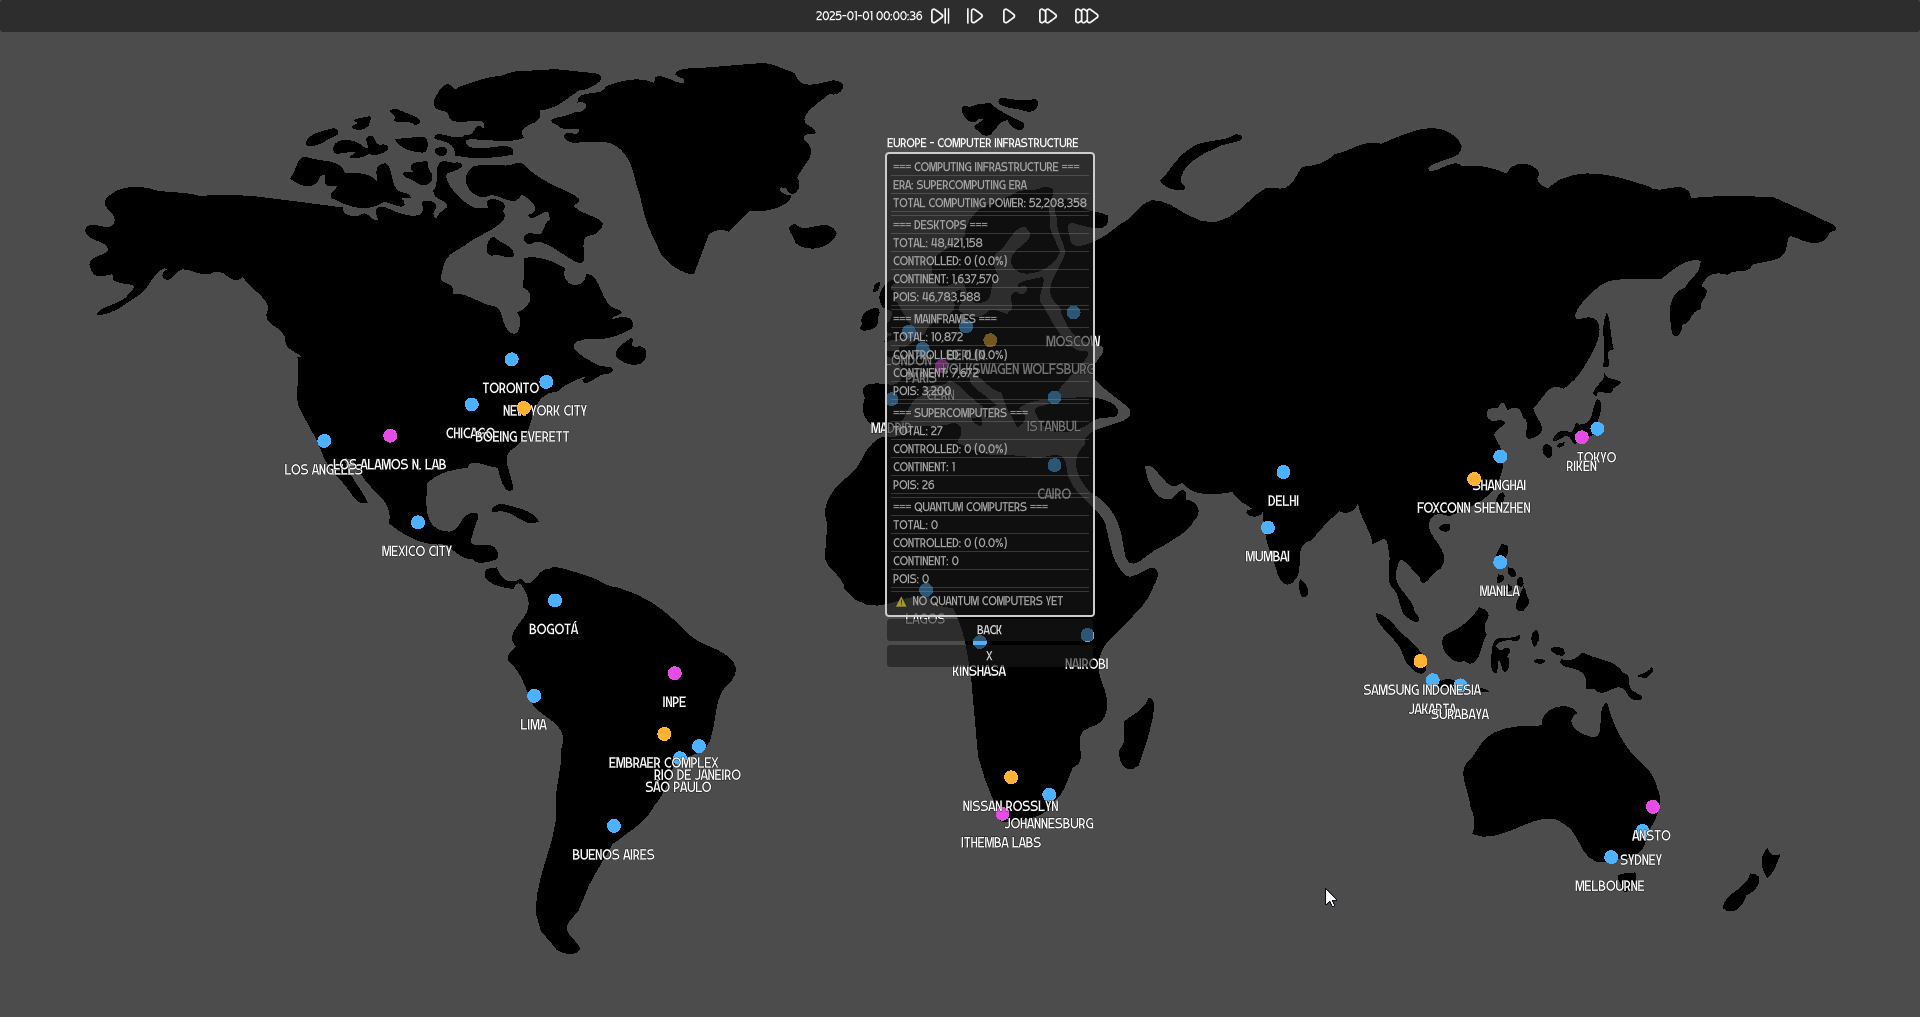Select the blue Buenos Aires marker
Image resolution: width=1920 pixels, height=1017 pixels.
click(x=614, y=826)
